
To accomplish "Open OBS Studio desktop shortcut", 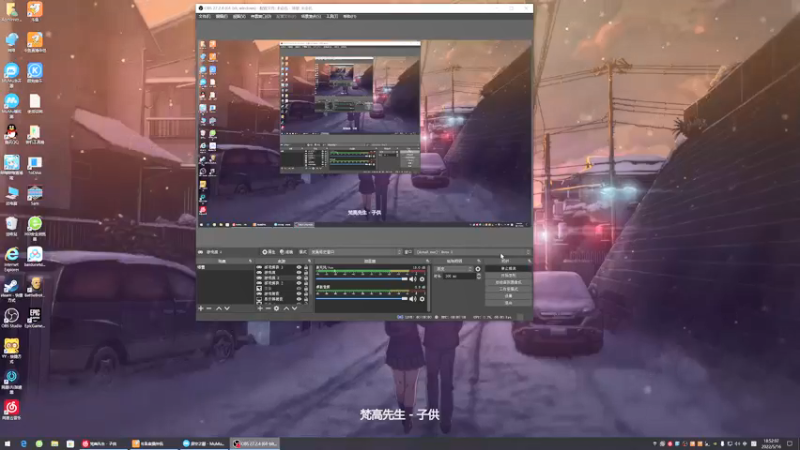I will point(11,318).
